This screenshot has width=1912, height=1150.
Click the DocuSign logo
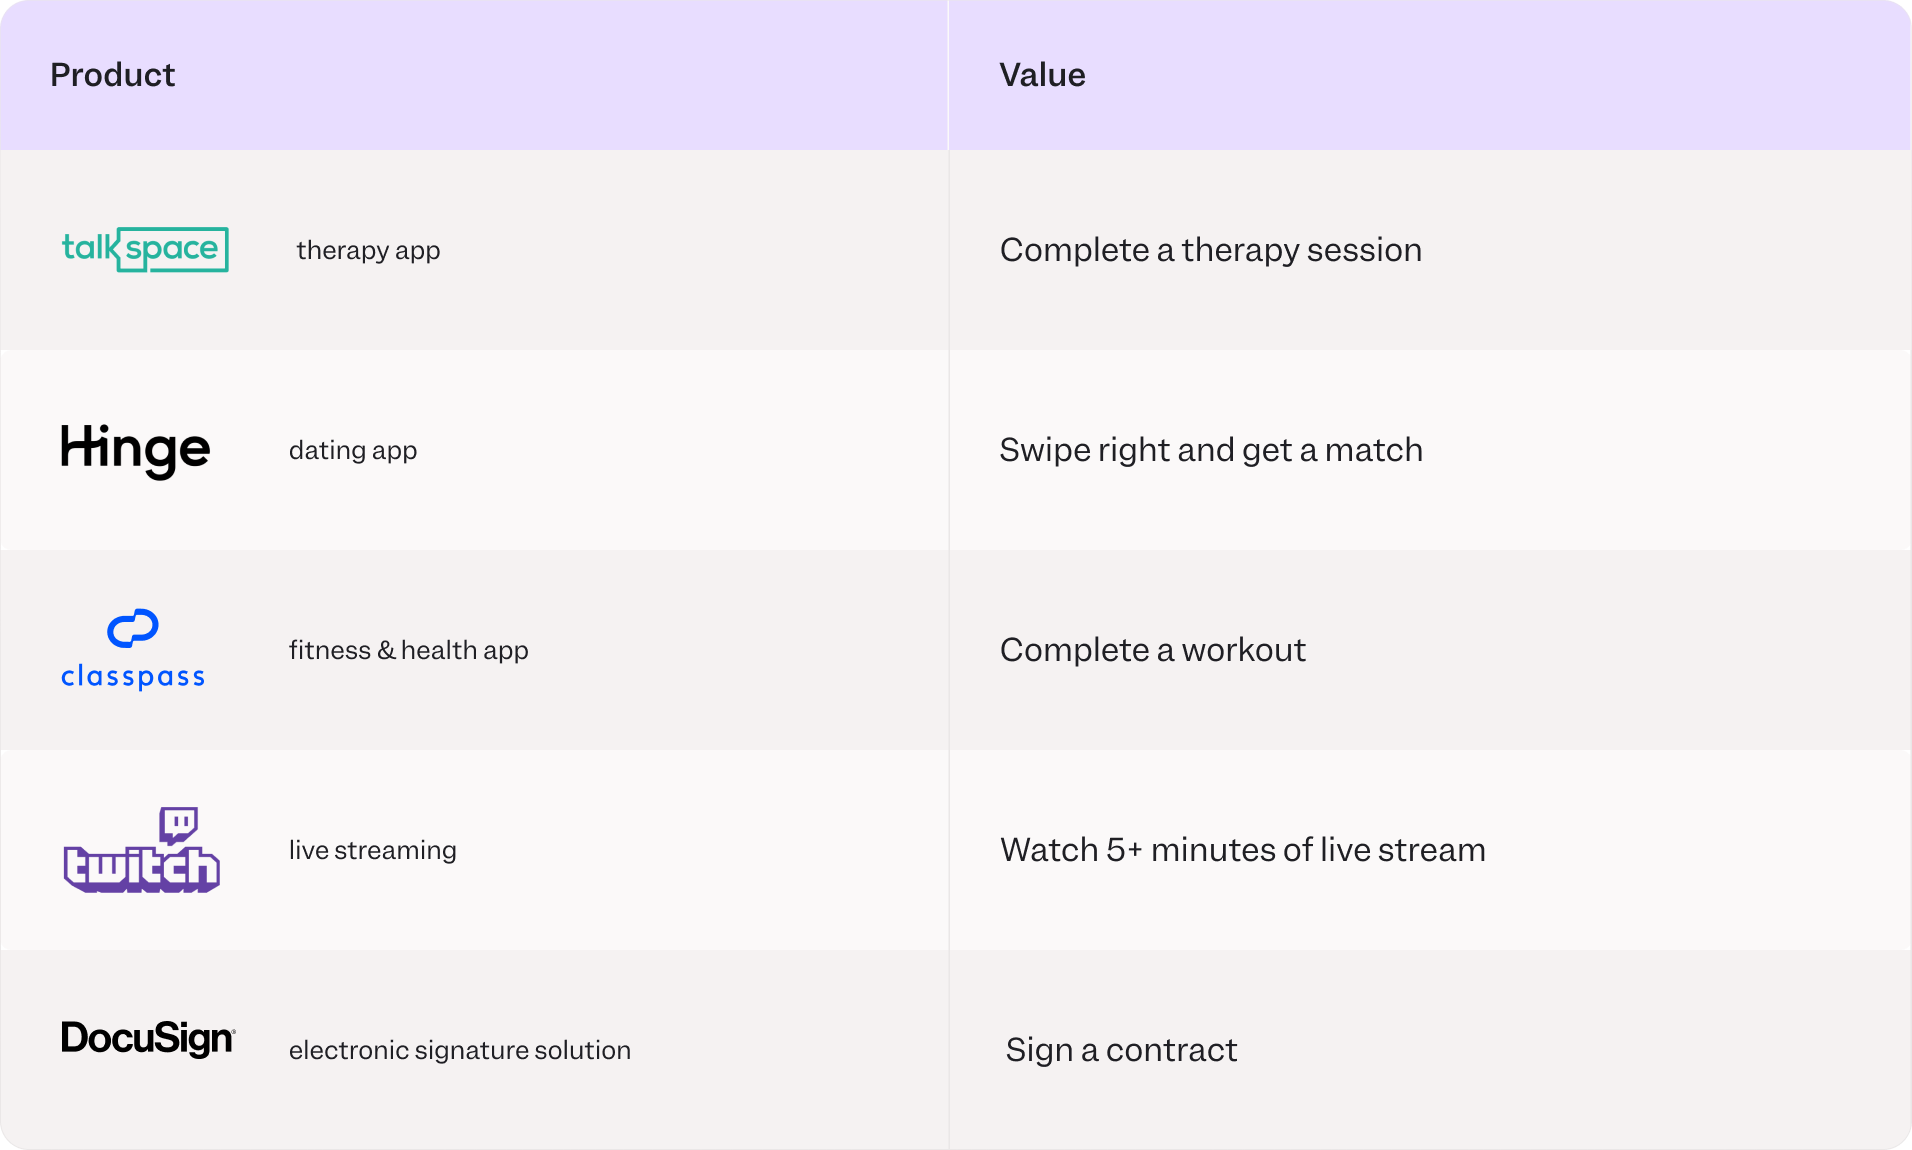[148, 1039]
